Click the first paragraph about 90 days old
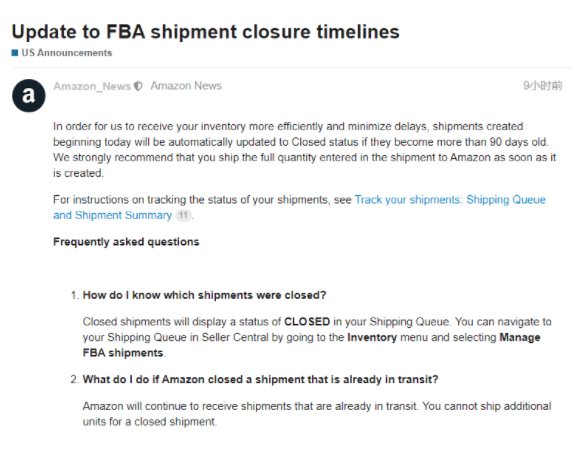588x457 pixels. pyautogui.click(x=304, y=150)
